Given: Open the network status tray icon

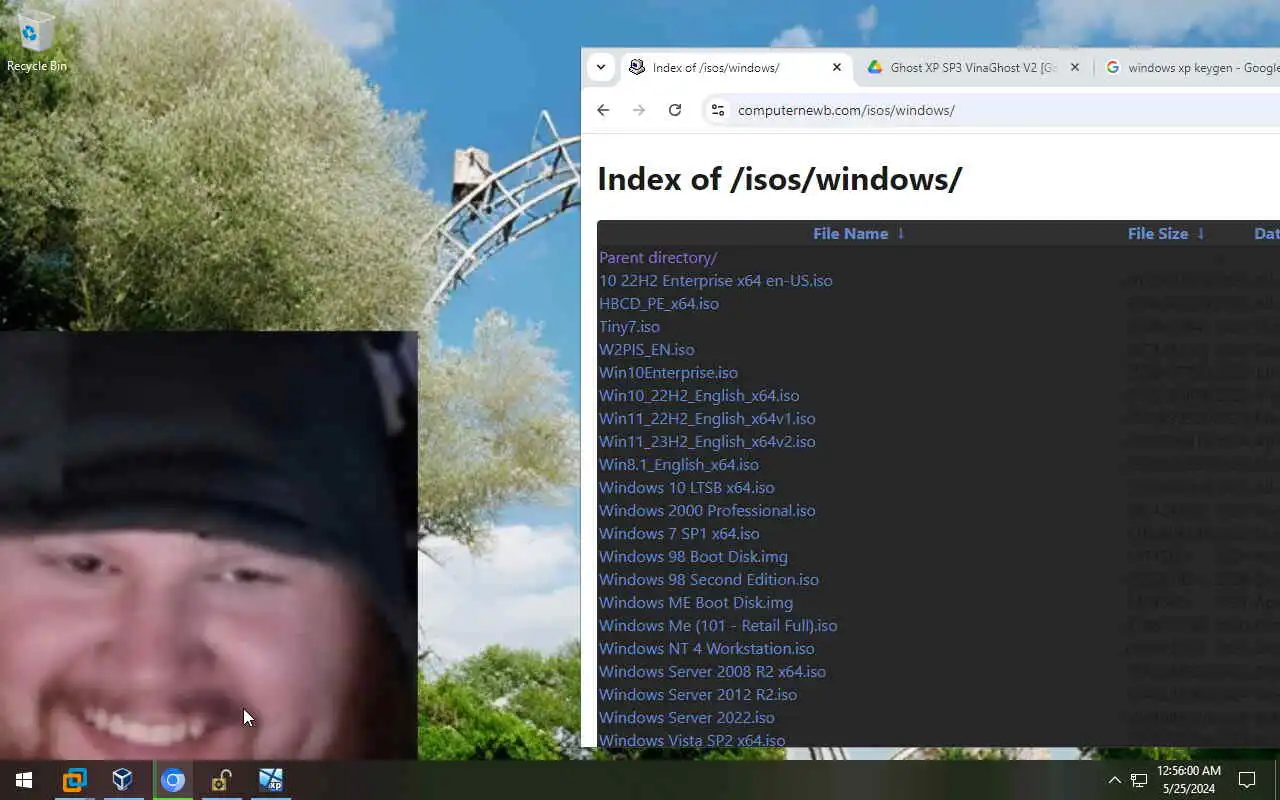Looking at the screenshot, I should [1139, 780].
